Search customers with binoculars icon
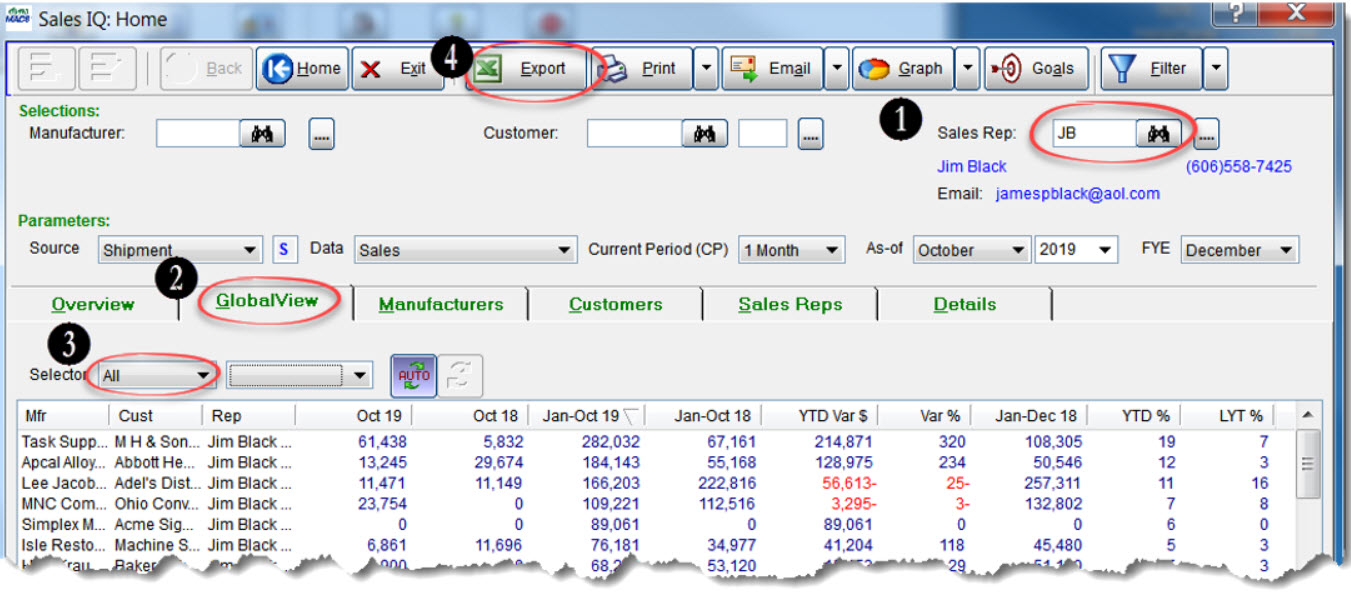 705,133
